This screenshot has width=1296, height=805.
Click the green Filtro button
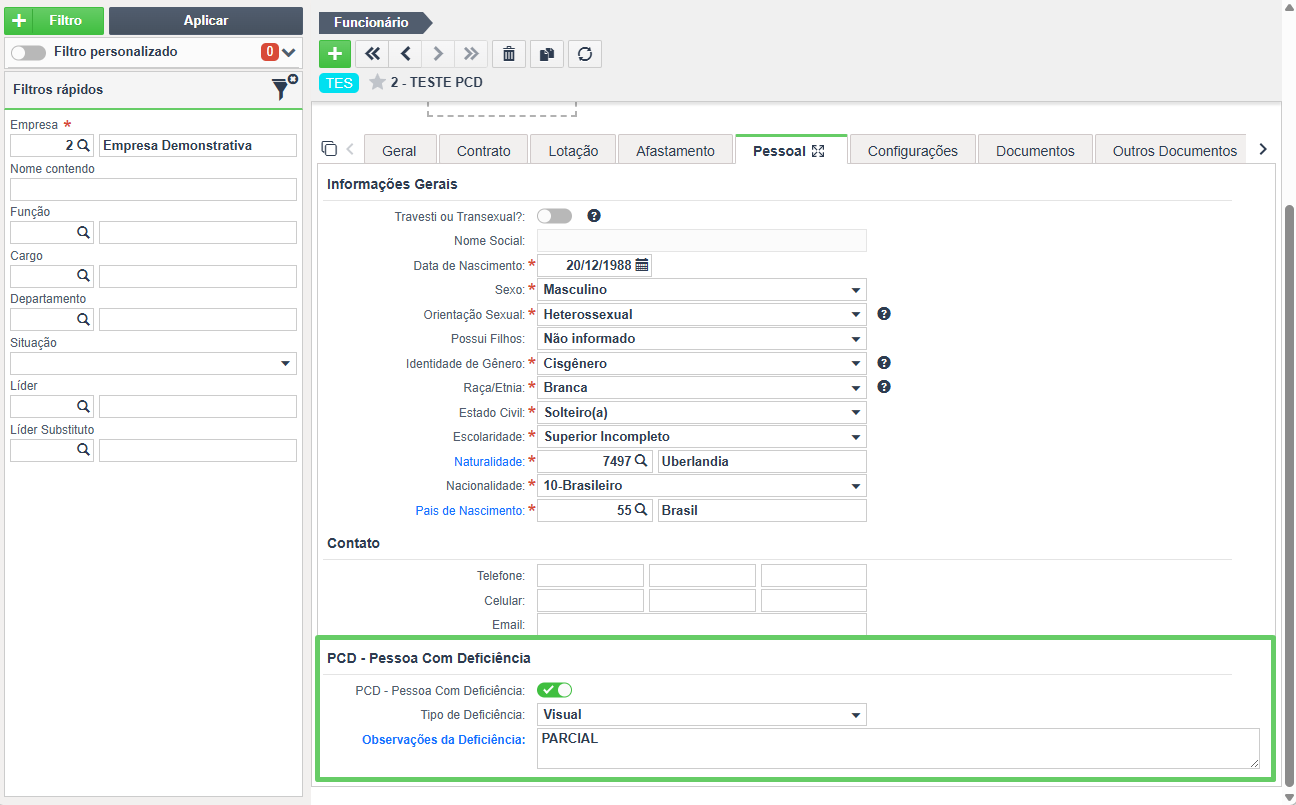(54, 20)
